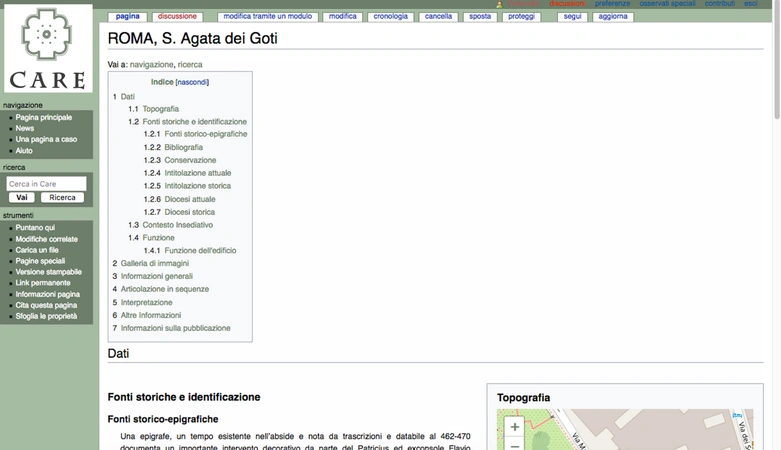
Task: Open contributi link in the top user bar
Action: [720, 4]
